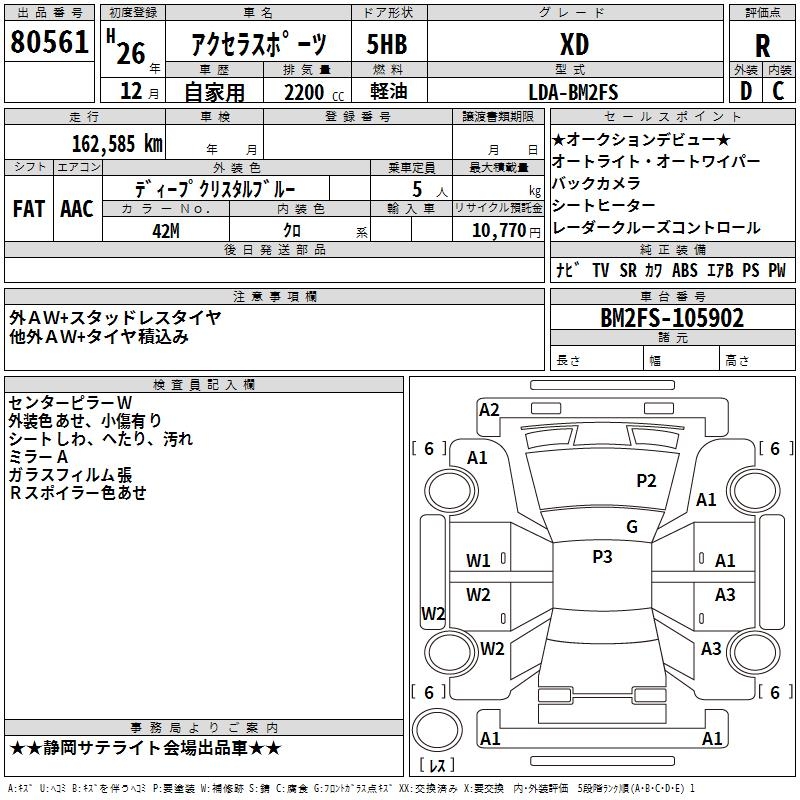Click the SR sunroof equipment label
800x800 pixels.
(x=628, y=270)
